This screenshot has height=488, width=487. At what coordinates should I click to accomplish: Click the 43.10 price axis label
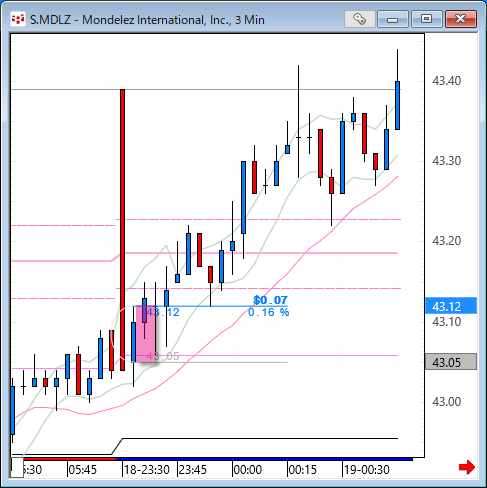pos(446,322)
